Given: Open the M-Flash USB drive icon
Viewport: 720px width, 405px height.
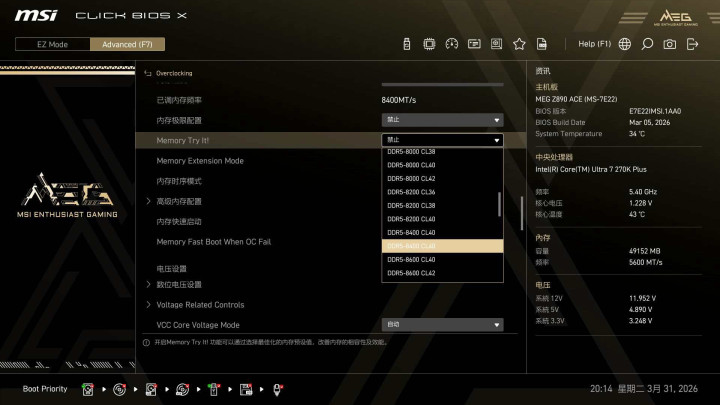Looking at the screenshot, I should pyautogui.click(x=406, y=44).
